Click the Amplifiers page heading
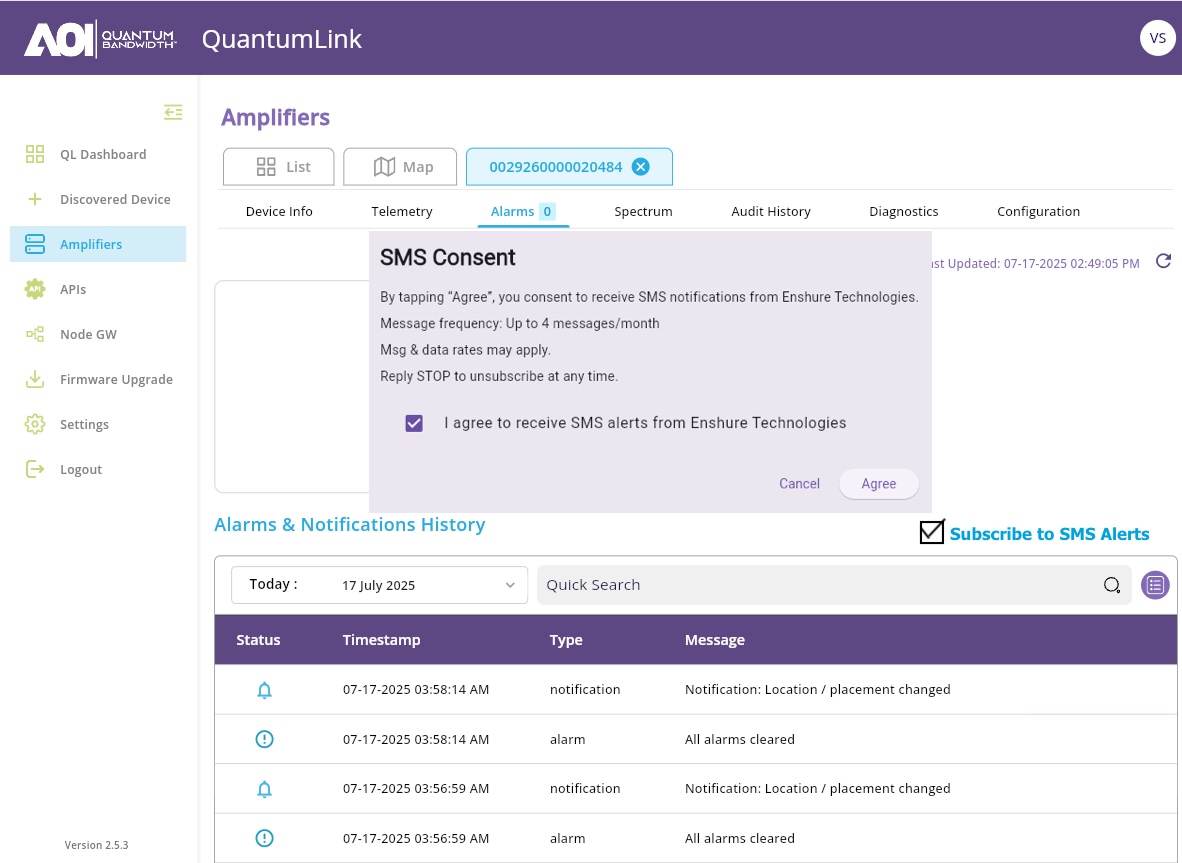The width and height of the screenshot is (1182, 863). pos(275,118)
